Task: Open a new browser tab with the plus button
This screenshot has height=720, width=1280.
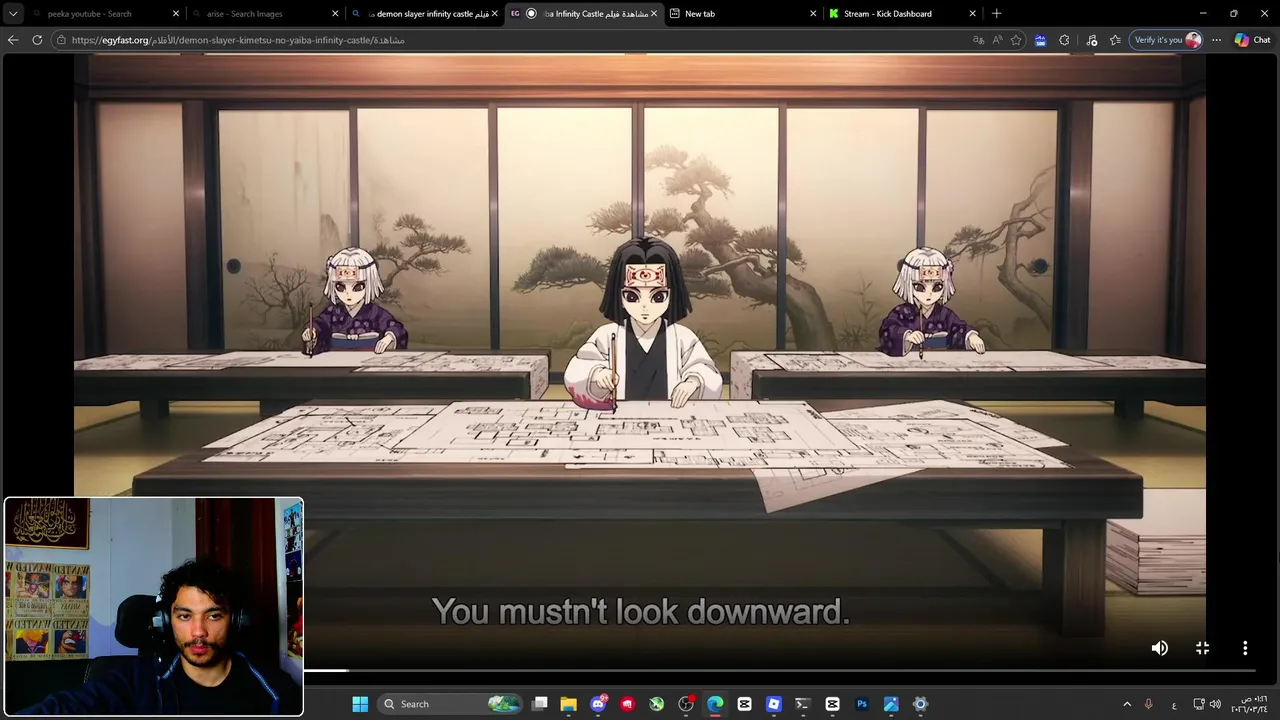Action: coord(996,14)
